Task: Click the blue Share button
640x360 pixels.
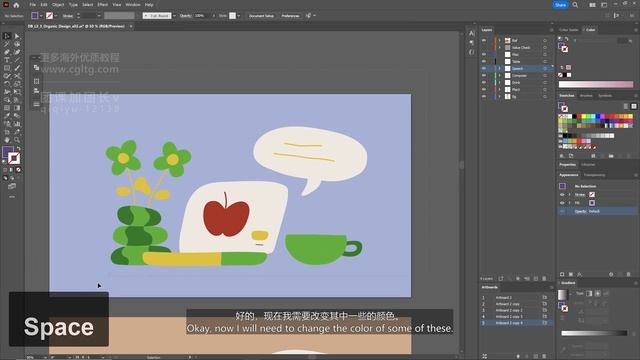Action: coord(560,5)
